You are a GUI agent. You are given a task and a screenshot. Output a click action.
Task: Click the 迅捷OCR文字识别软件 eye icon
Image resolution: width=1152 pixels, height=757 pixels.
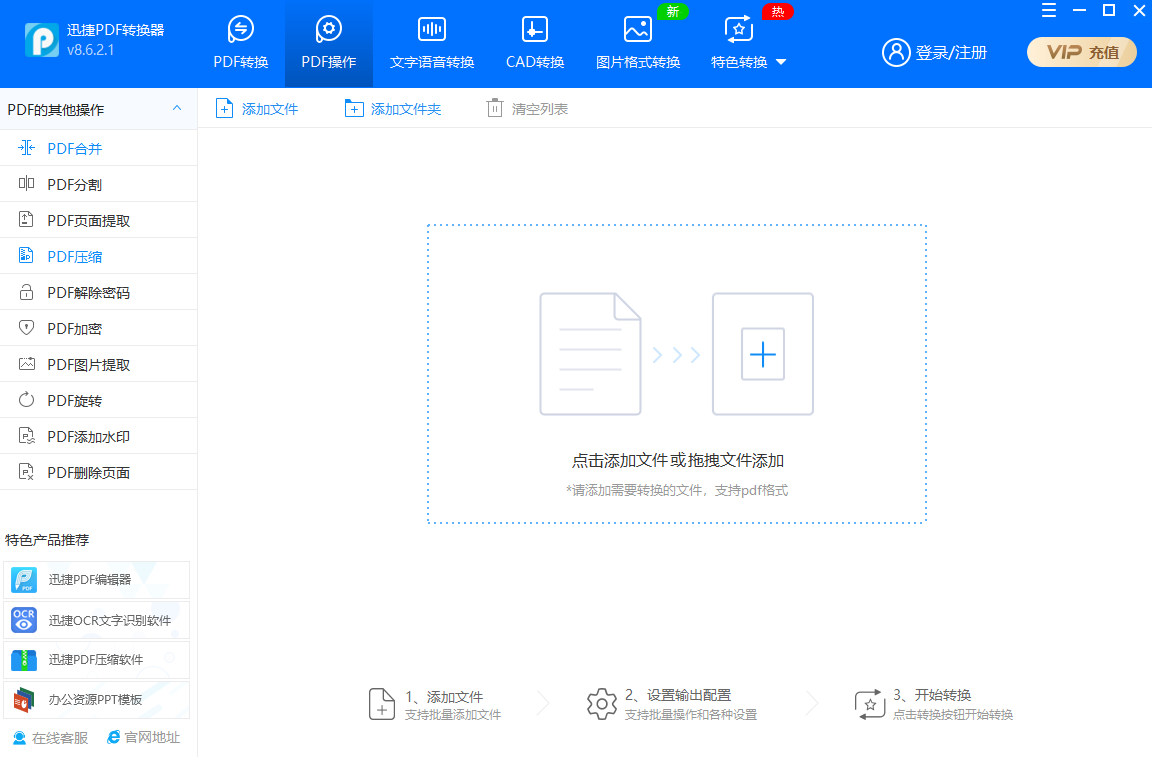[24, 620]
